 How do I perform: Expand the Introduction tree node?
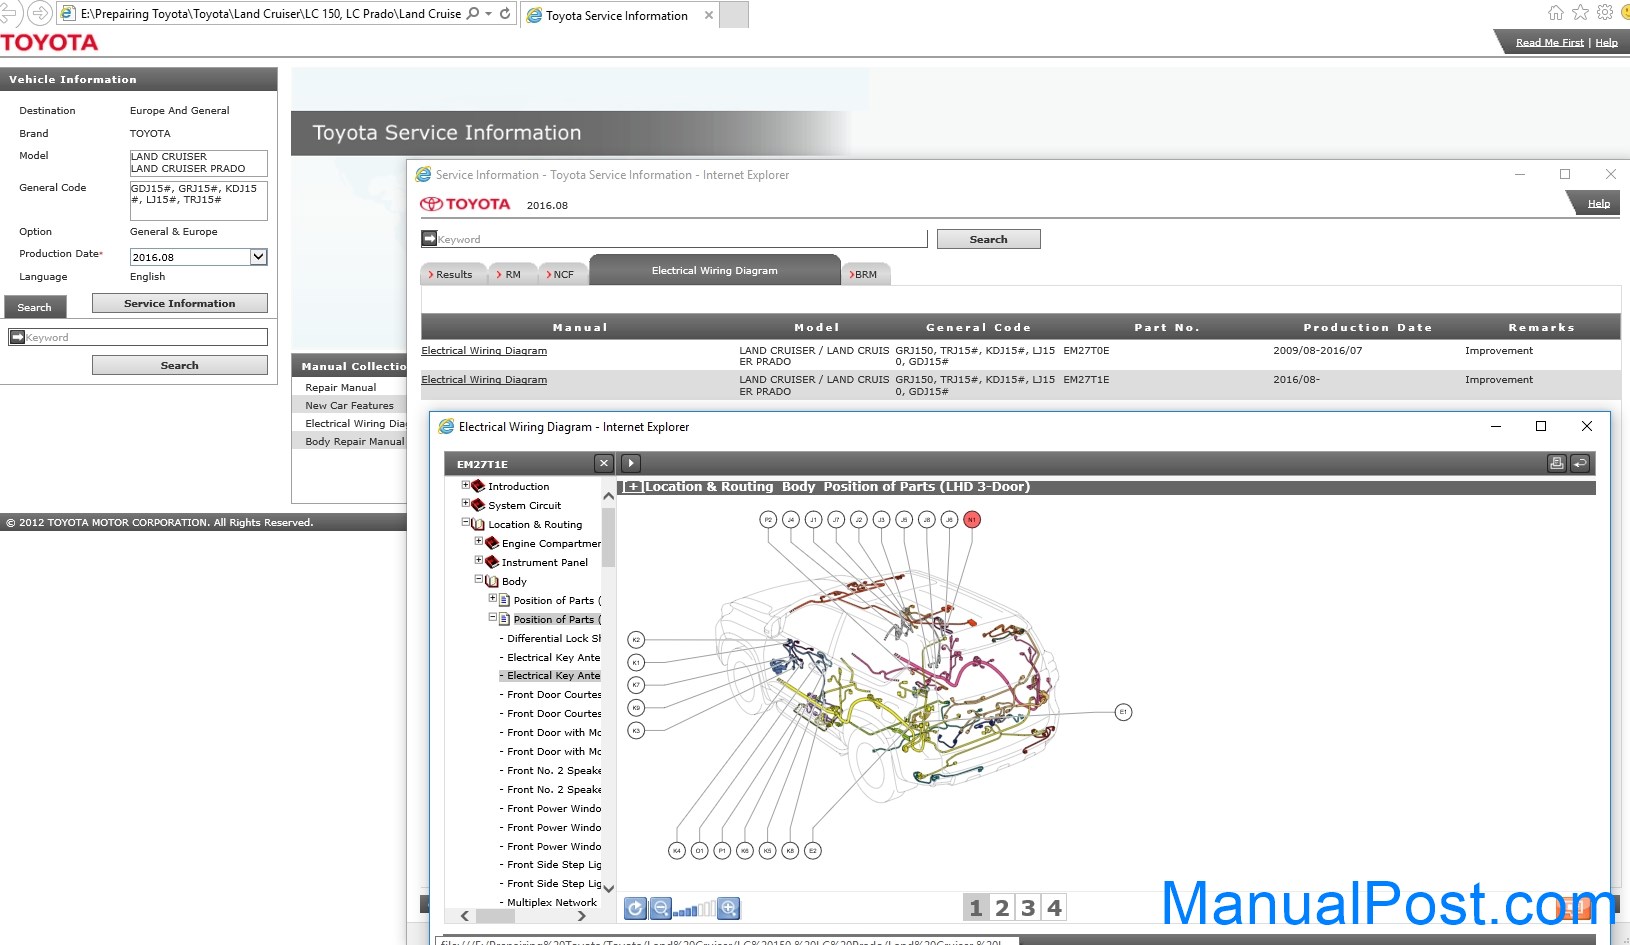(465, 485)
